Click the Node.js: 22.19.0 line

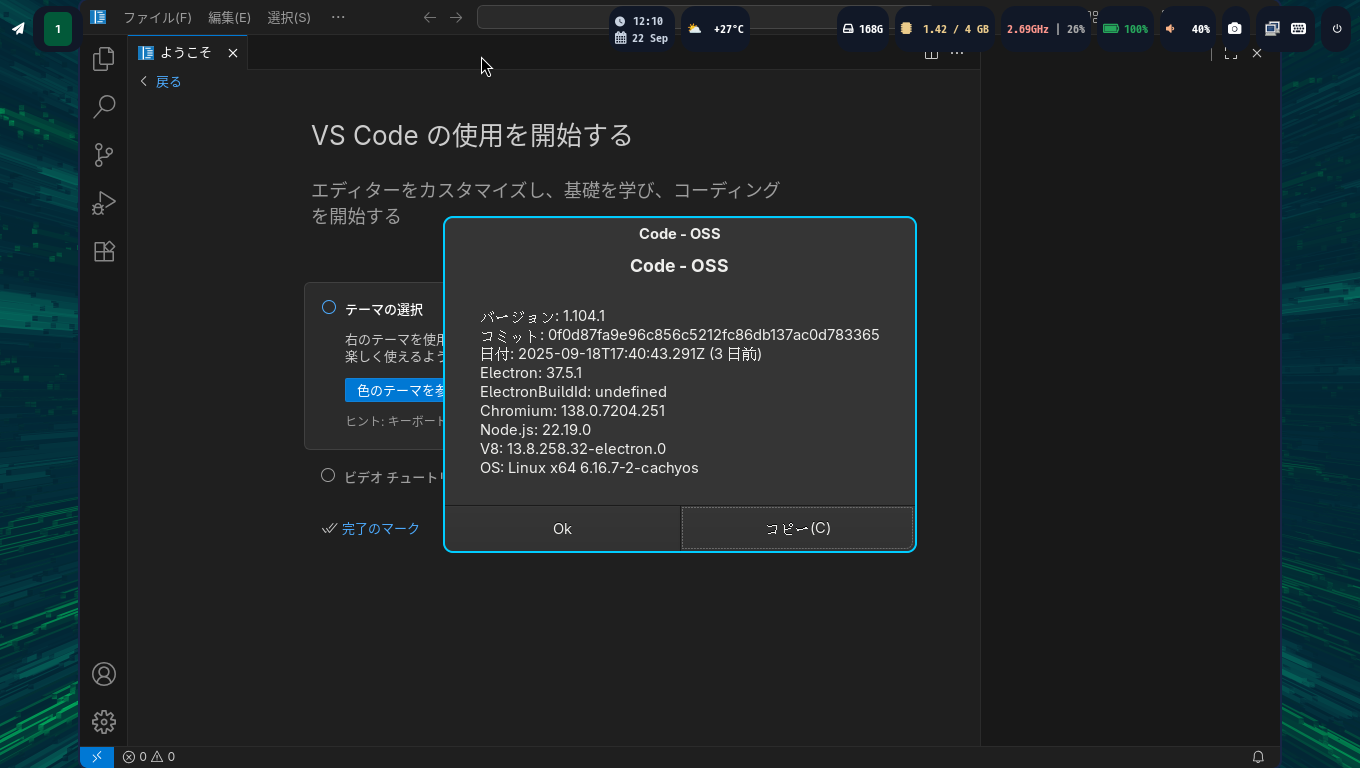[535, 430]
